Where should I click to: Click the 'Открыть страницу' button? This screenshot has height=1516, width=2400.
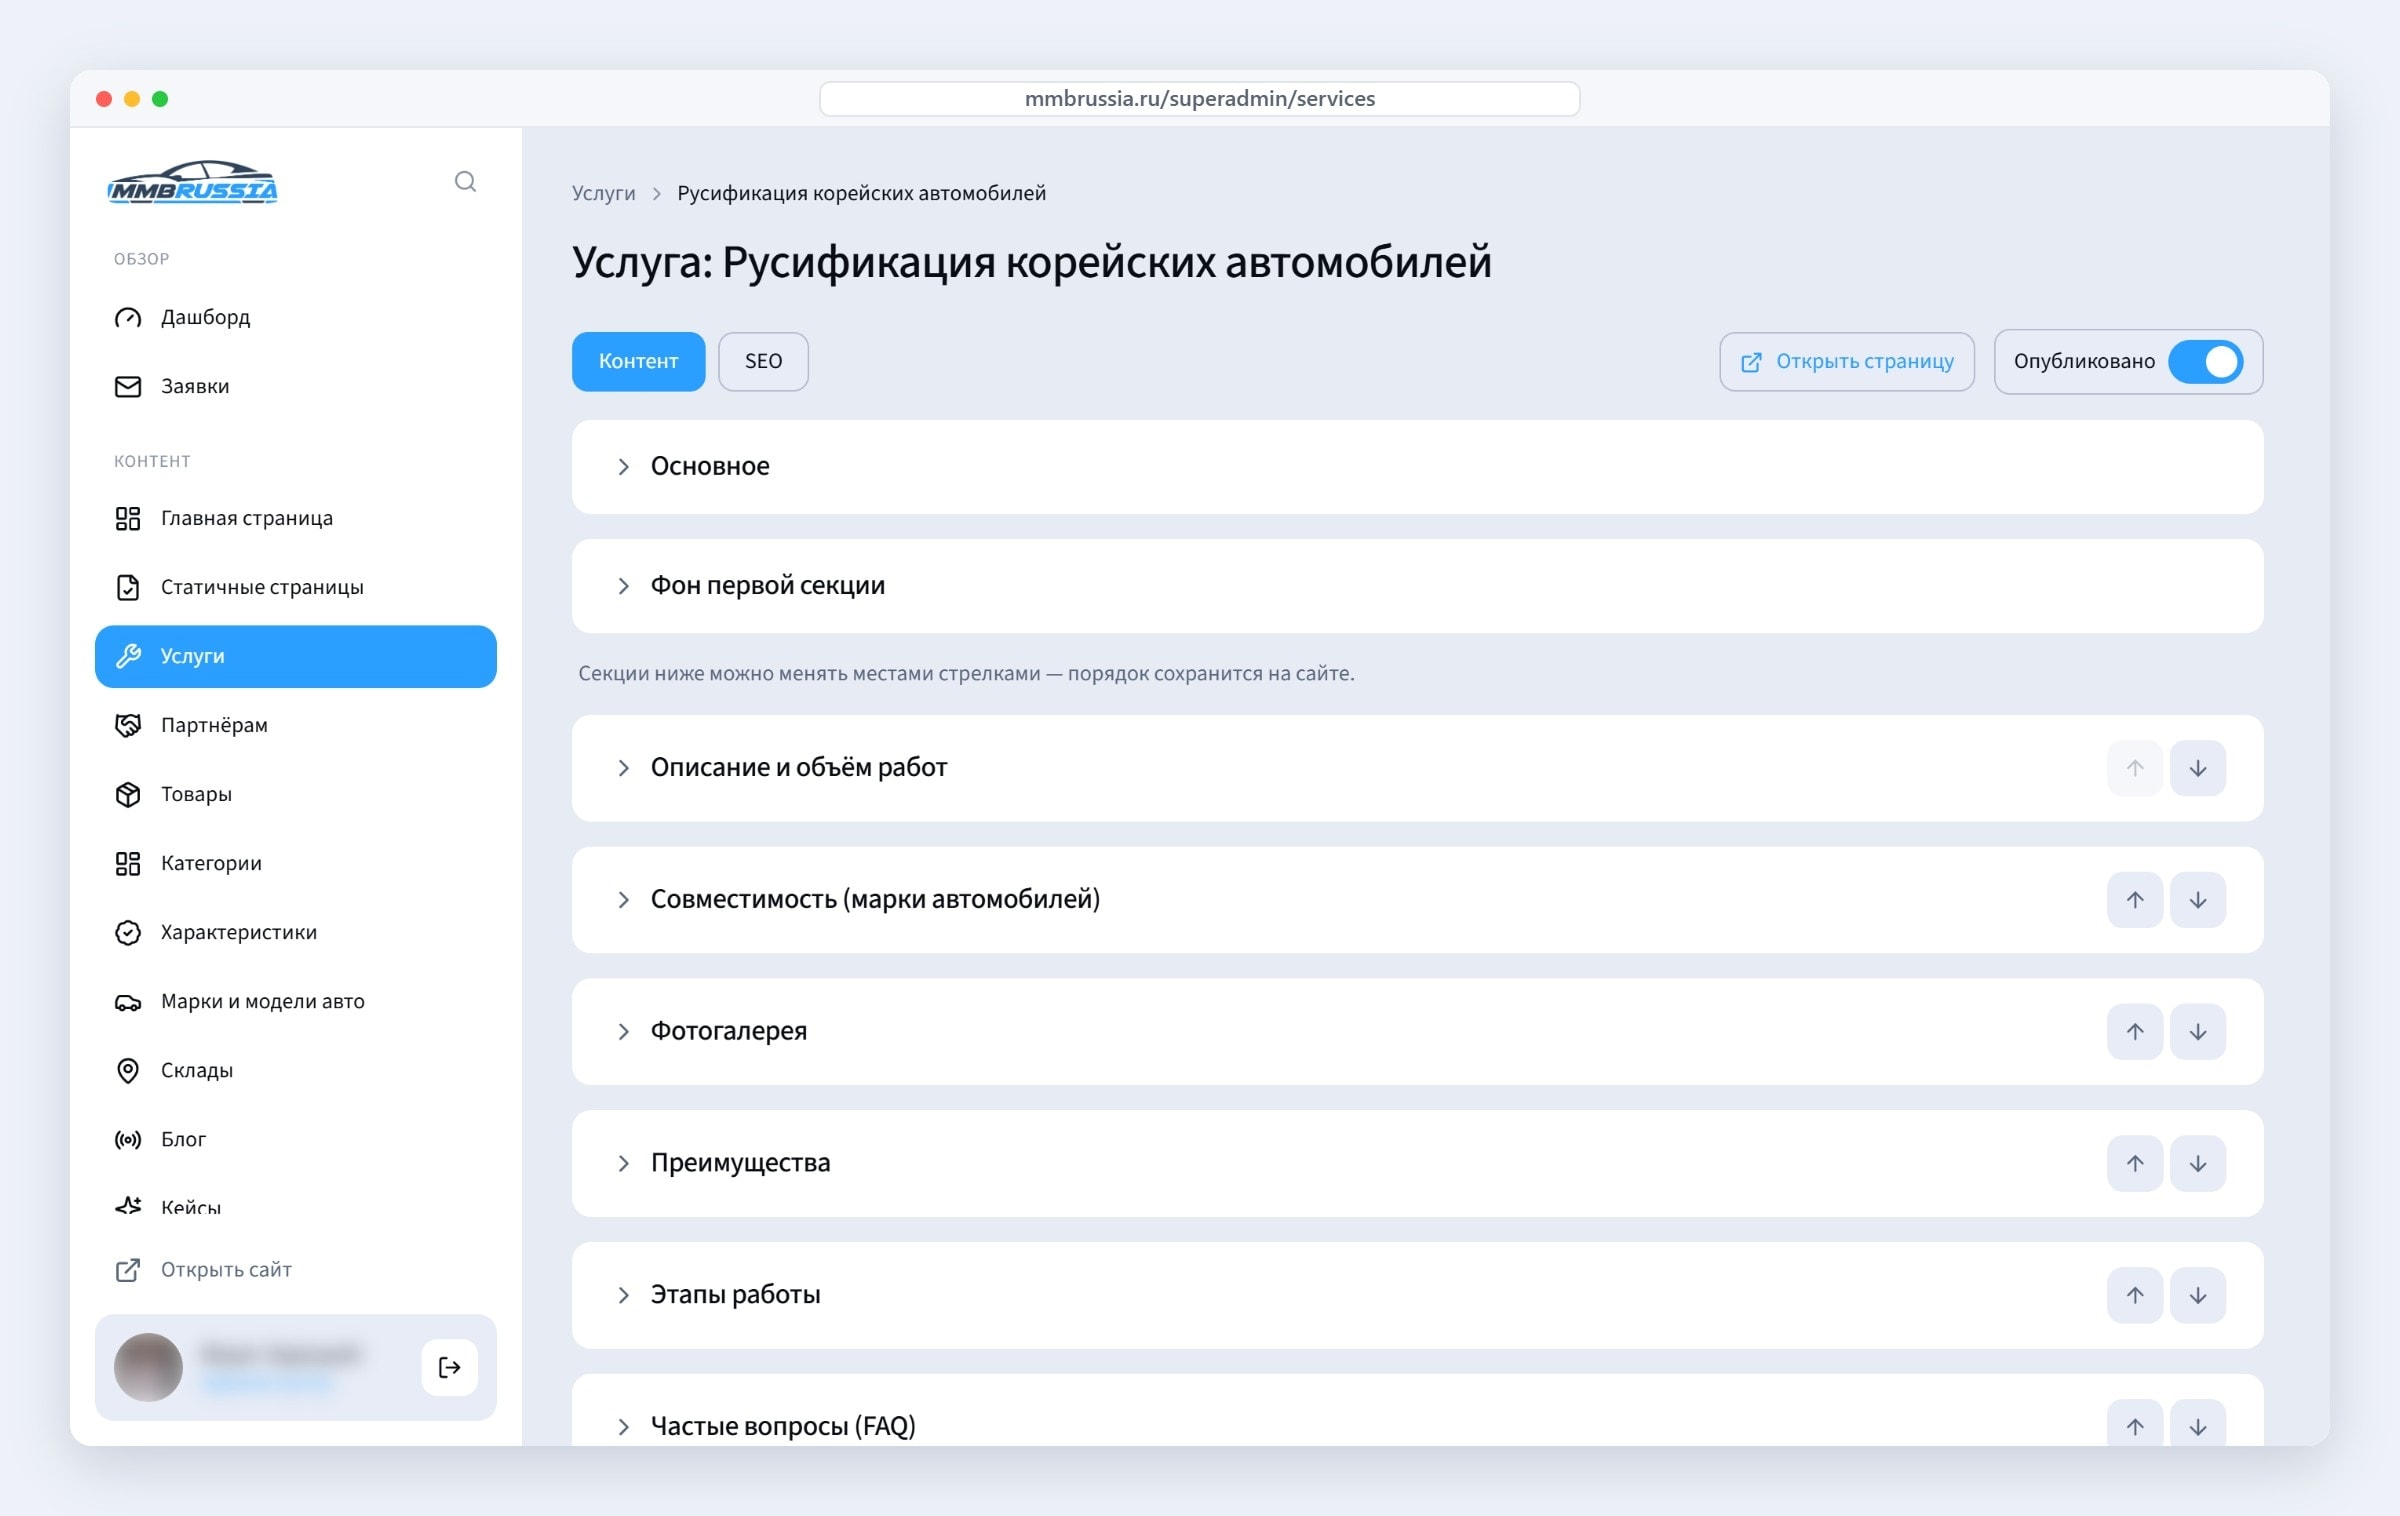coord(1847,361)
